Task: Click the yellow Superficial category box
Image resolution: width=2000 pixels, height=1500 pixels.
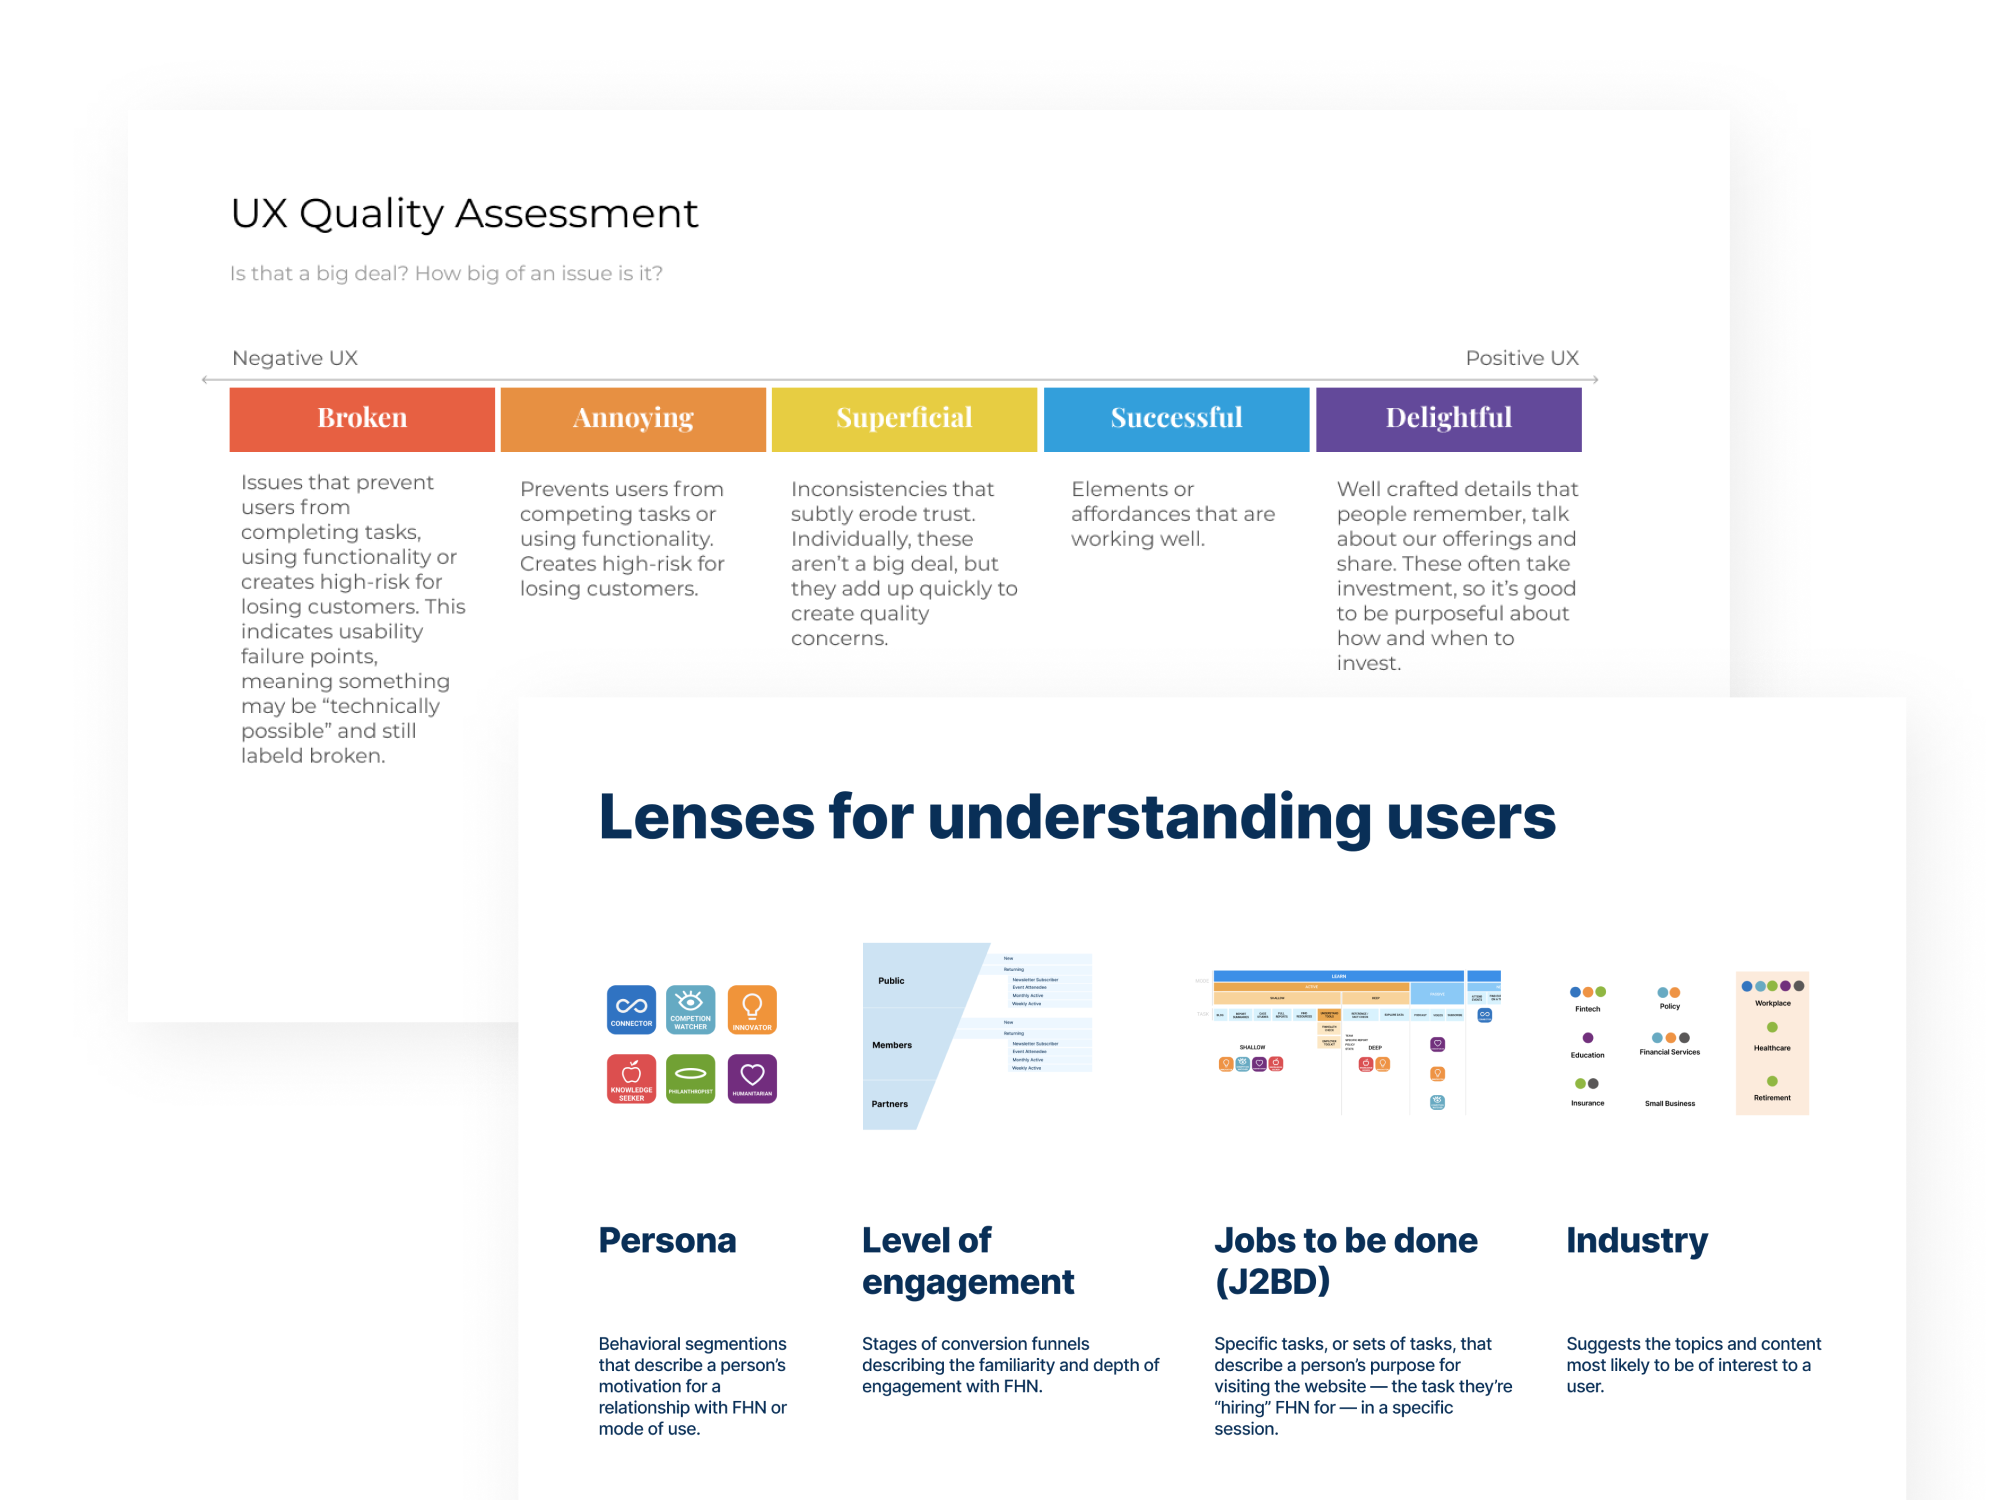Action: pyautogui.click(x=904, y=419)
